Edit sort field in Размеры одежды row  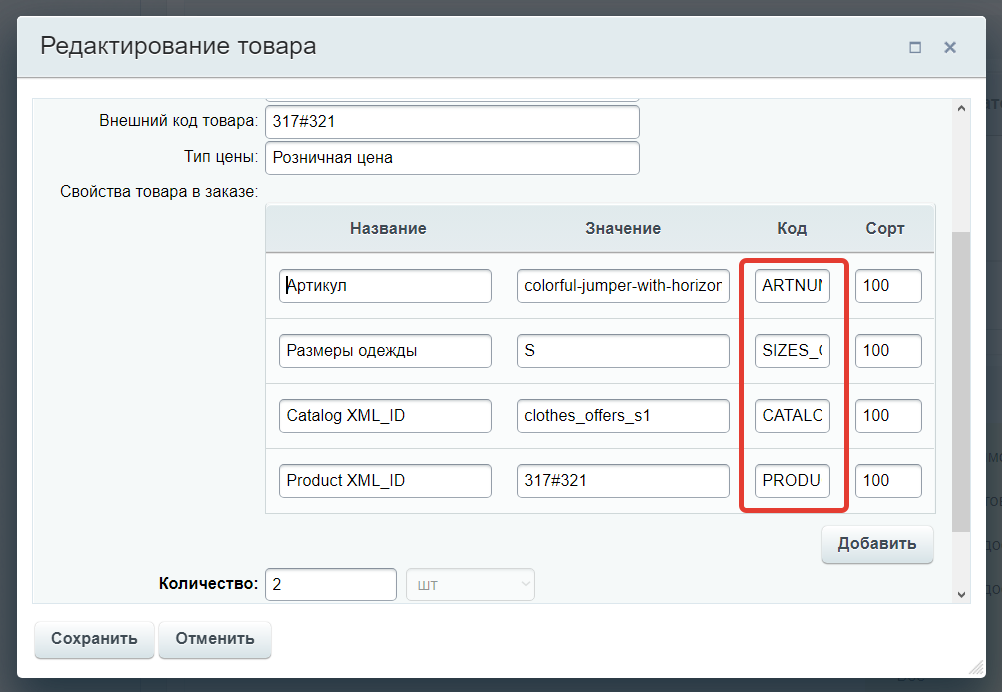(888, 351)
